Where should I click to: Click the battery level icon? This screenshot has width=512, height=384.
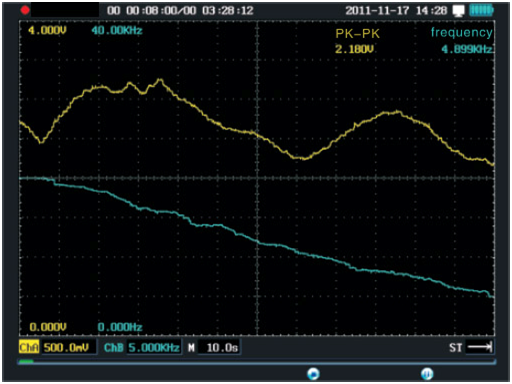(x=481, y=10)
